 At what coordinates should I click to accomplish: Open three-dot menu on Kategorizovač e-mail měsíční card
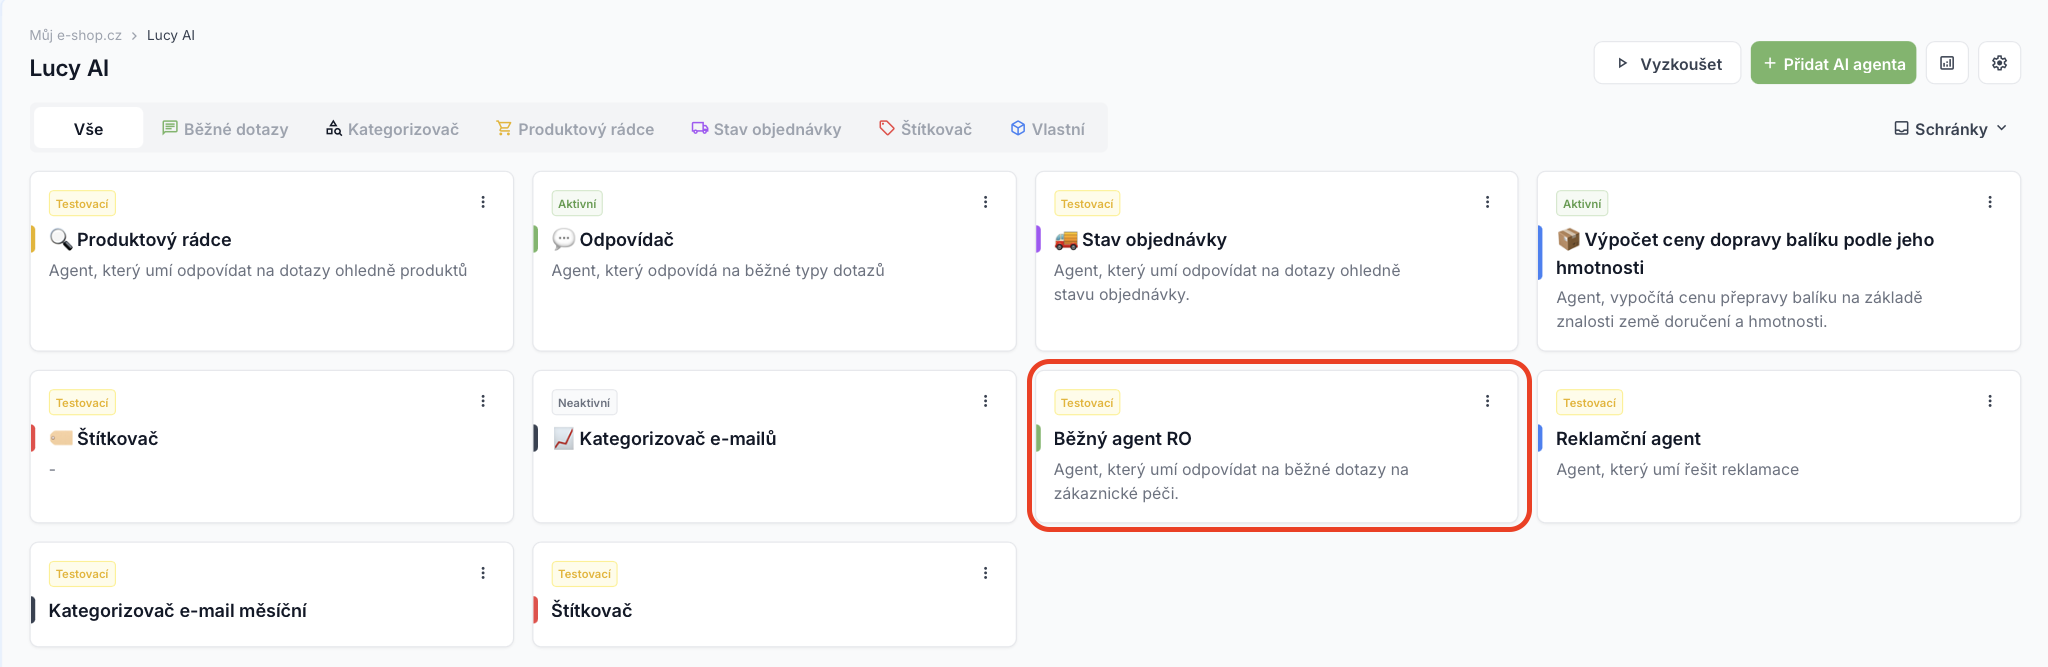coord(483,573)
